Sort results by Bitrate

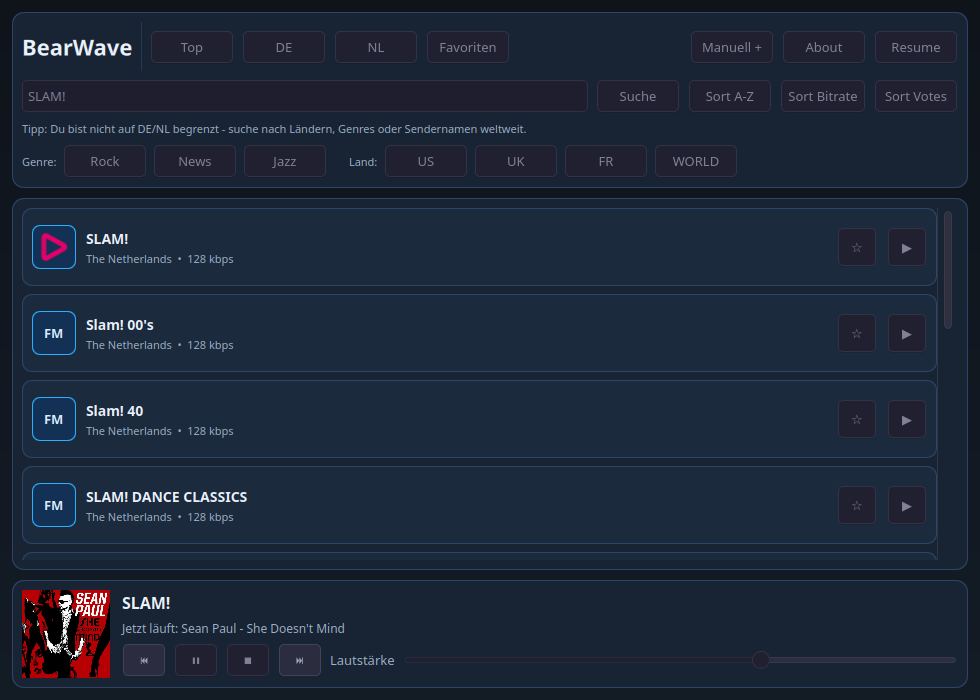coord(822,96)
